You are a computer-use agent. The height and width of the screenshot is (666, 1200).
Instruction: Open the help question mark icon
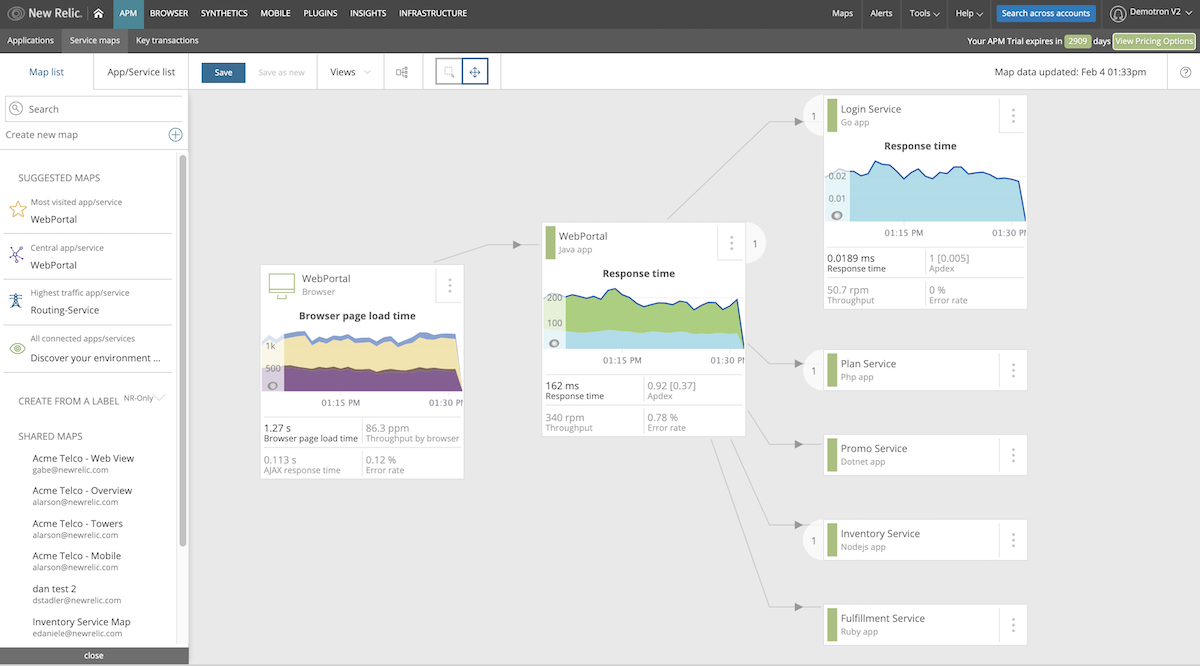[1185, 72]
